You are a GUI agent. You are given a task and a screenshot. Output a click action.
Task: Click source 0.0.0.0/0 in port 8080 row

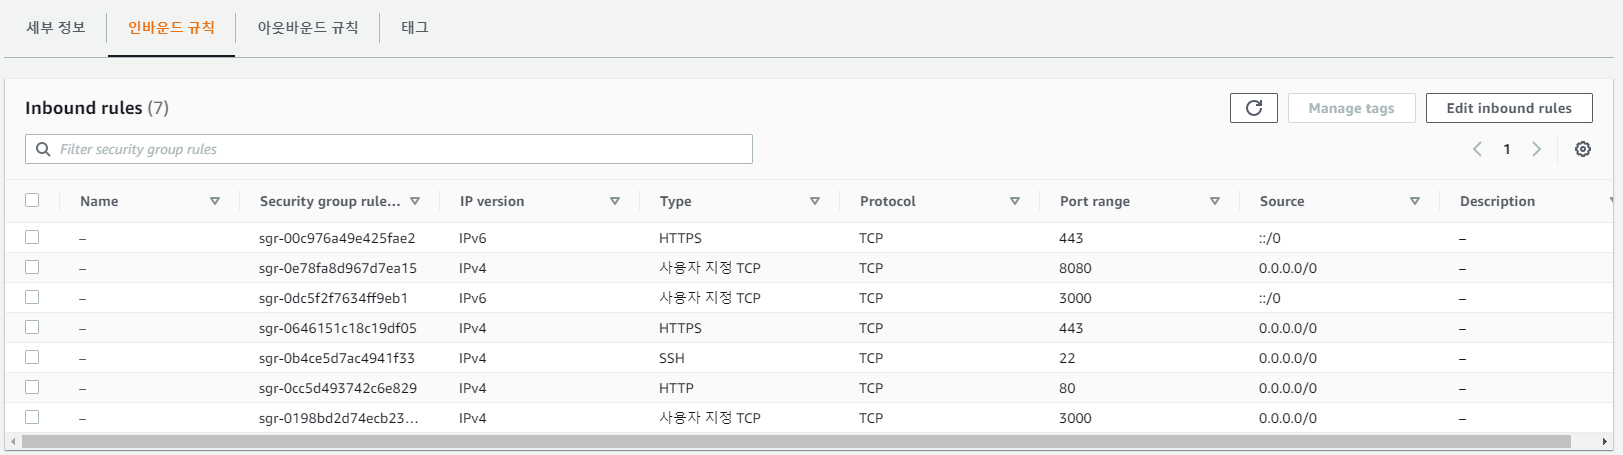tap(1288, 268)
